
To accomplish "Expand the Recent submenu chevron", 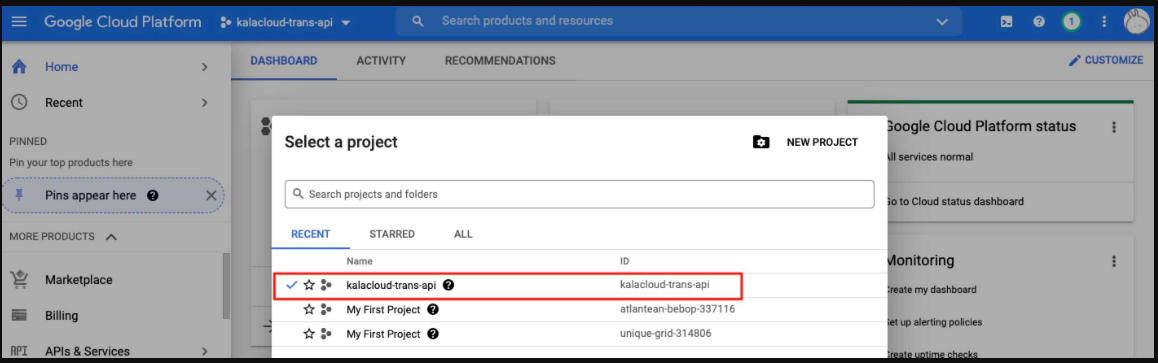I will [x=205, y=103].
